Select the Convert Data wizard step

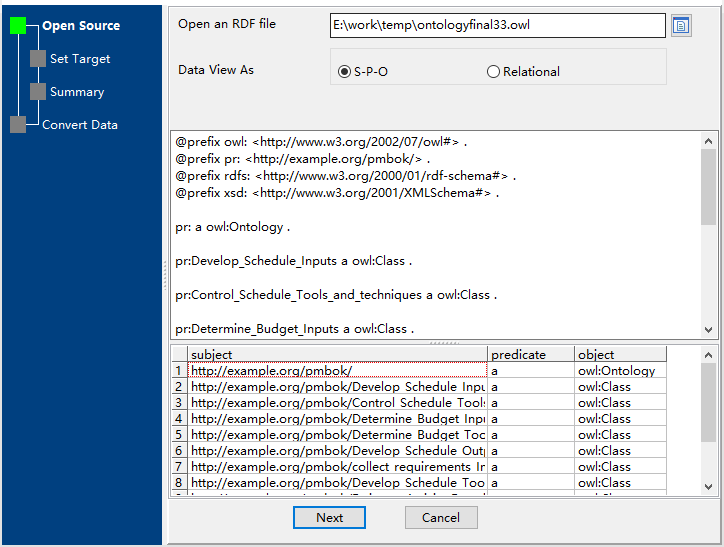(80, 125)
